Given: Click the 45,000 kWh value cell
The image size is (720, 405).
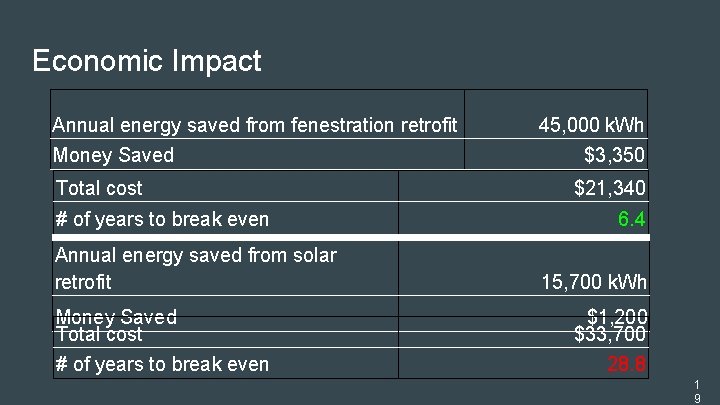Looking at the screenshot, I should point(591,125).
